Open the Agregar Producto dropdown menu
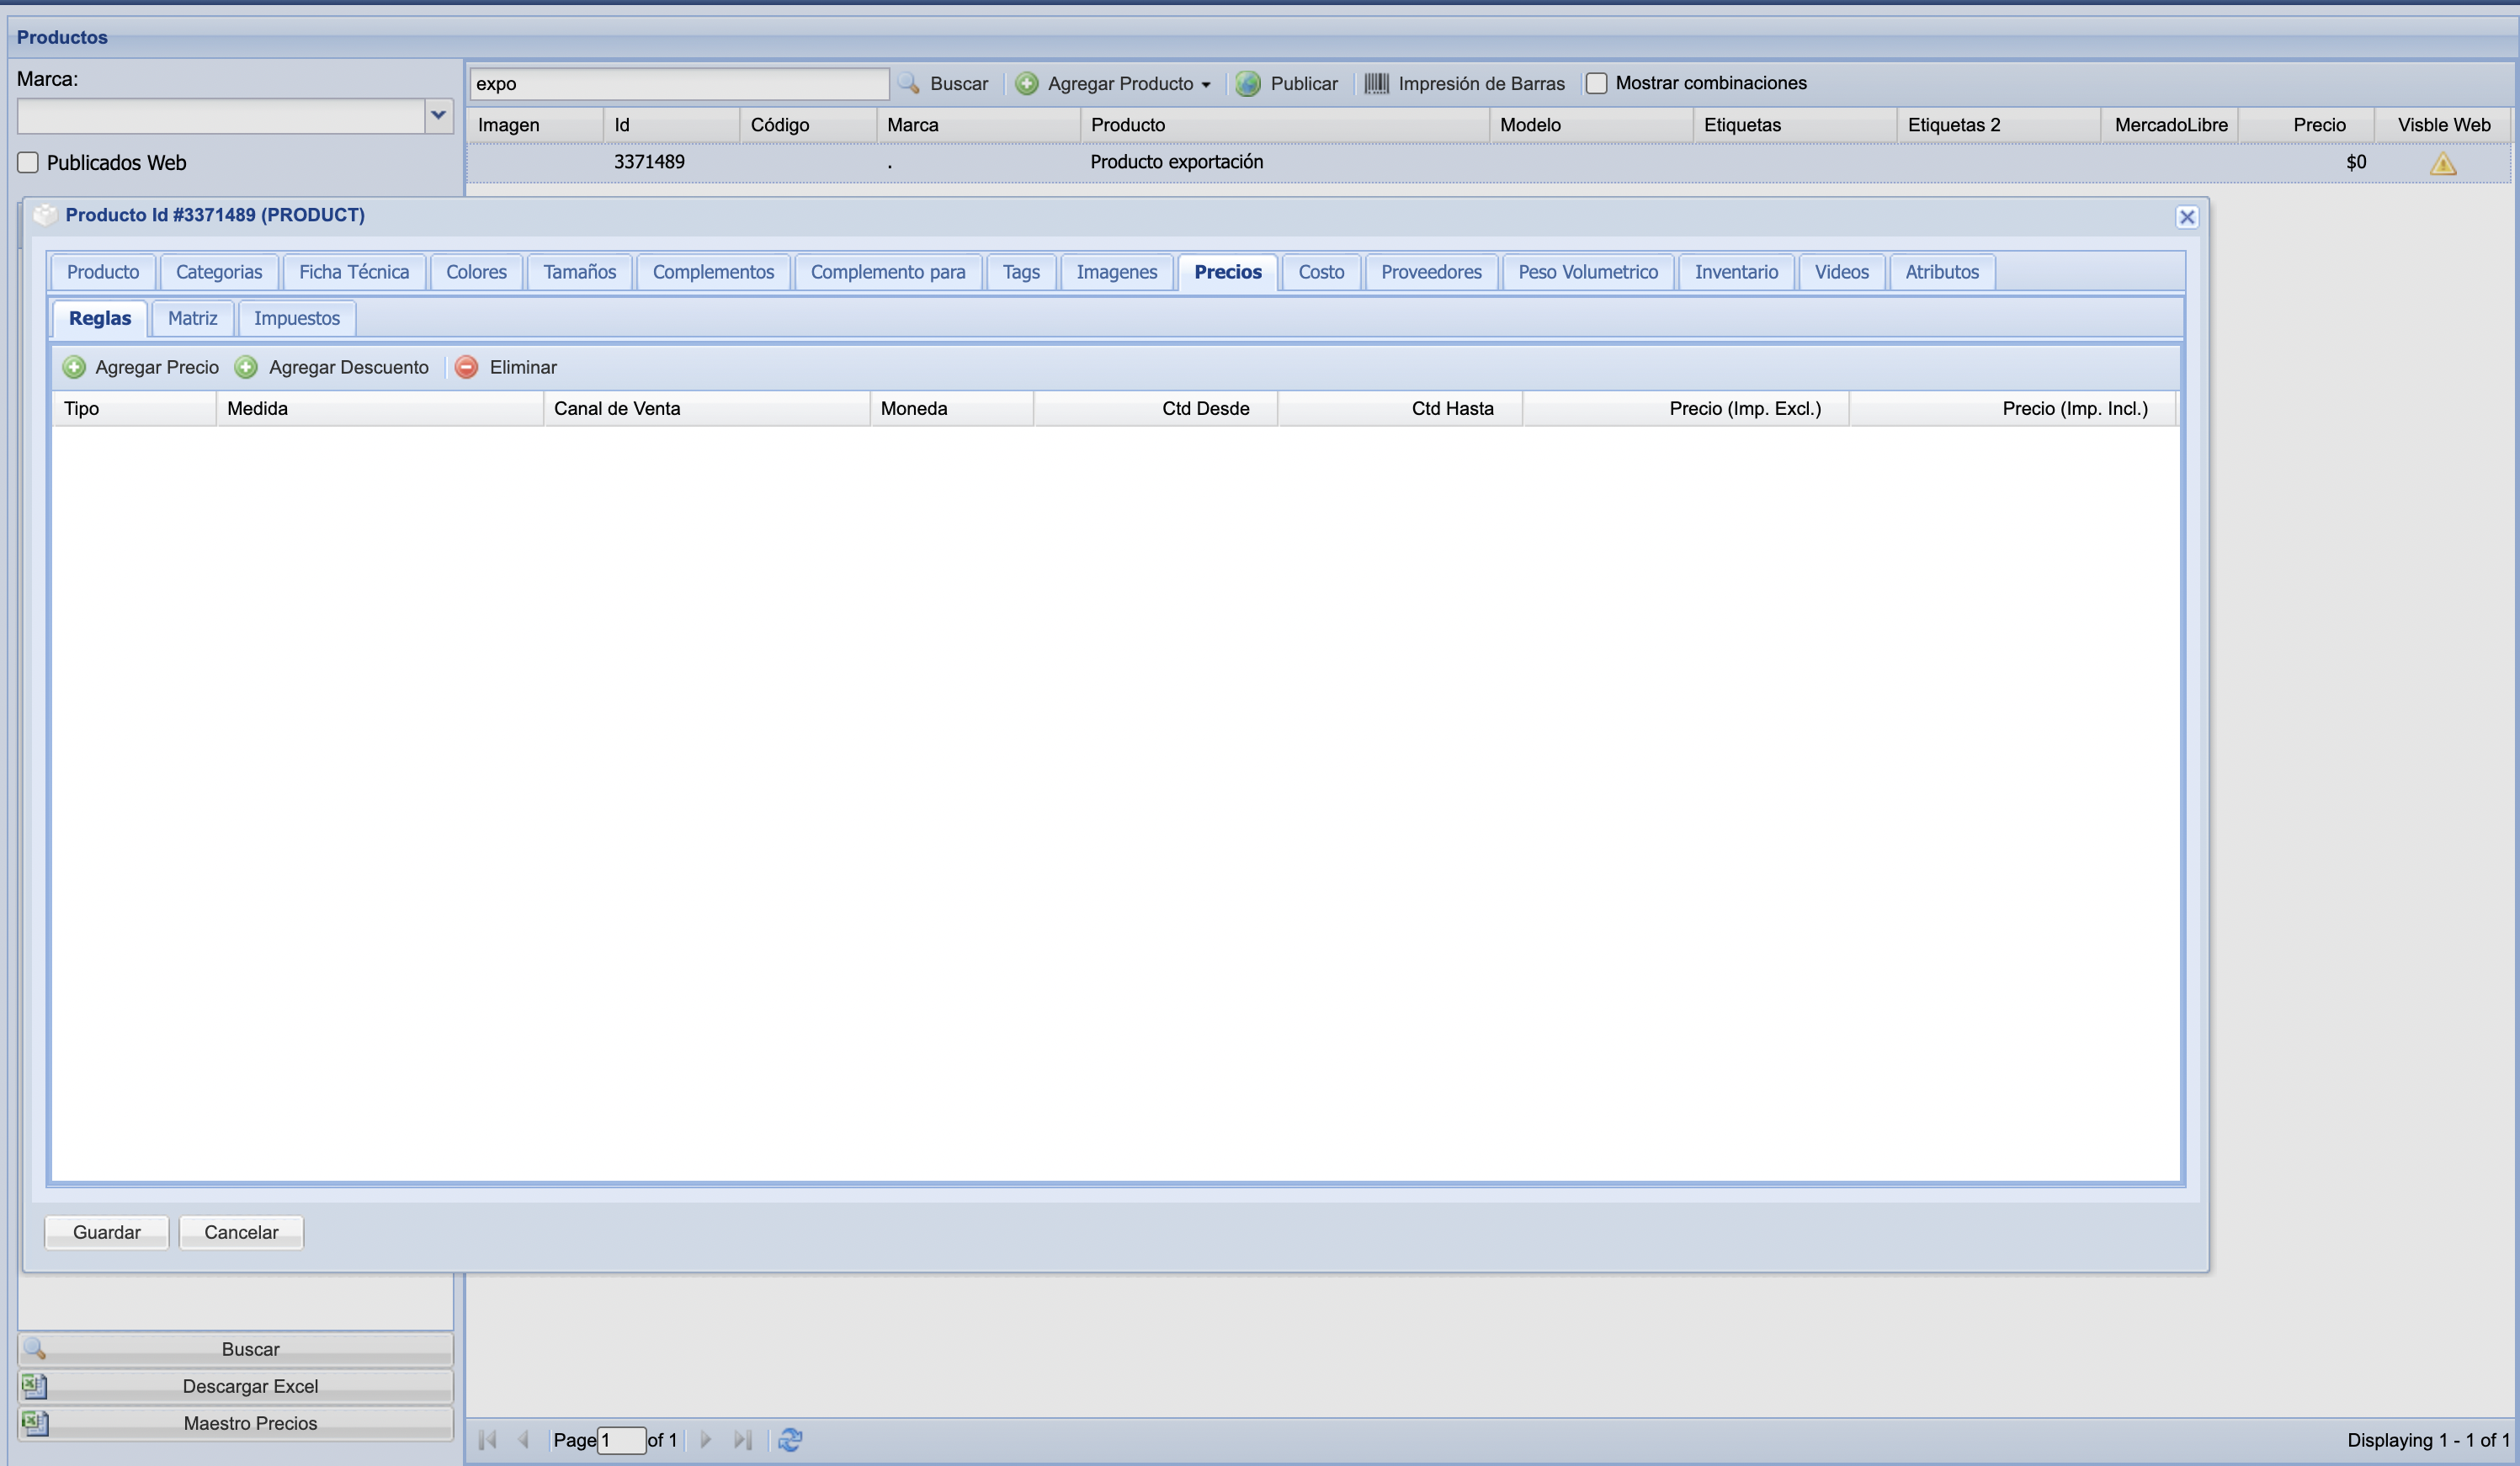This screenshot has width=2520, height=1466. pyautogui.click(x=1205, y=85)
